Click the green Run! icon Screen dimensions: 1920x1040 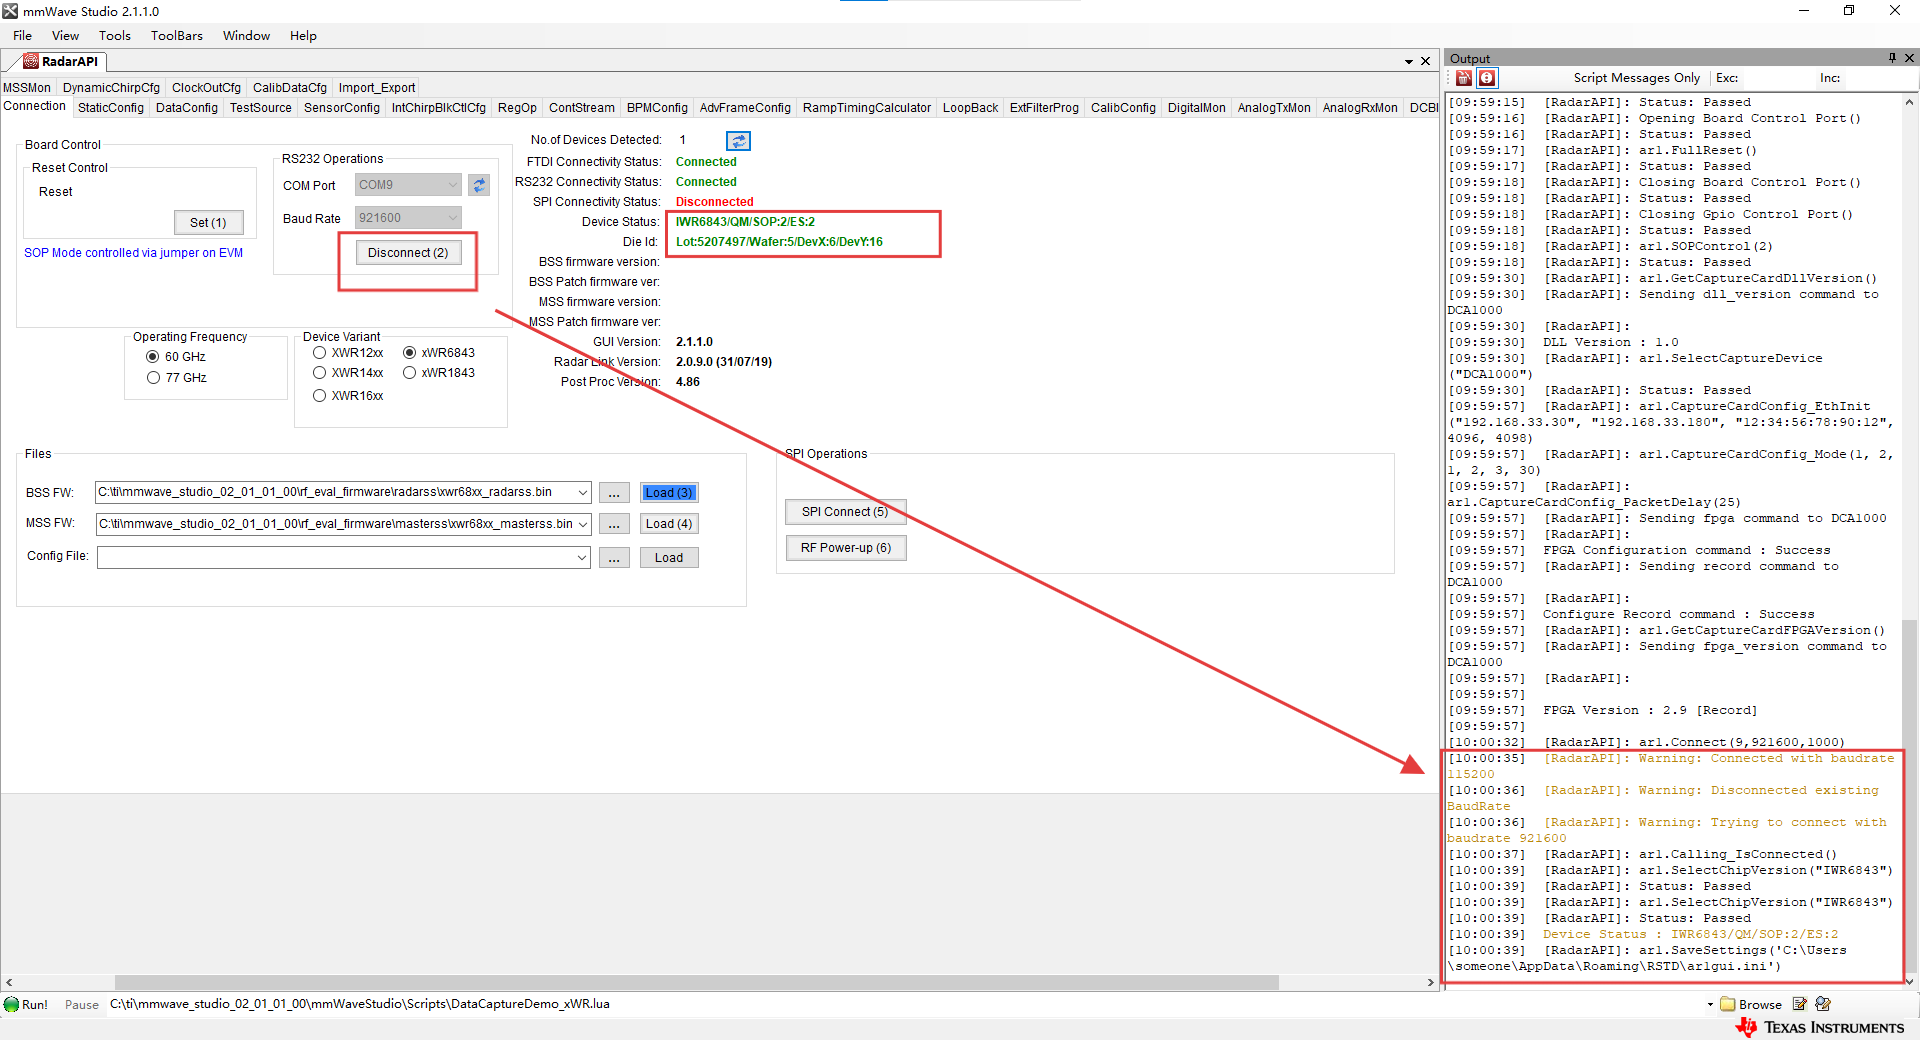coord(12,1004)
